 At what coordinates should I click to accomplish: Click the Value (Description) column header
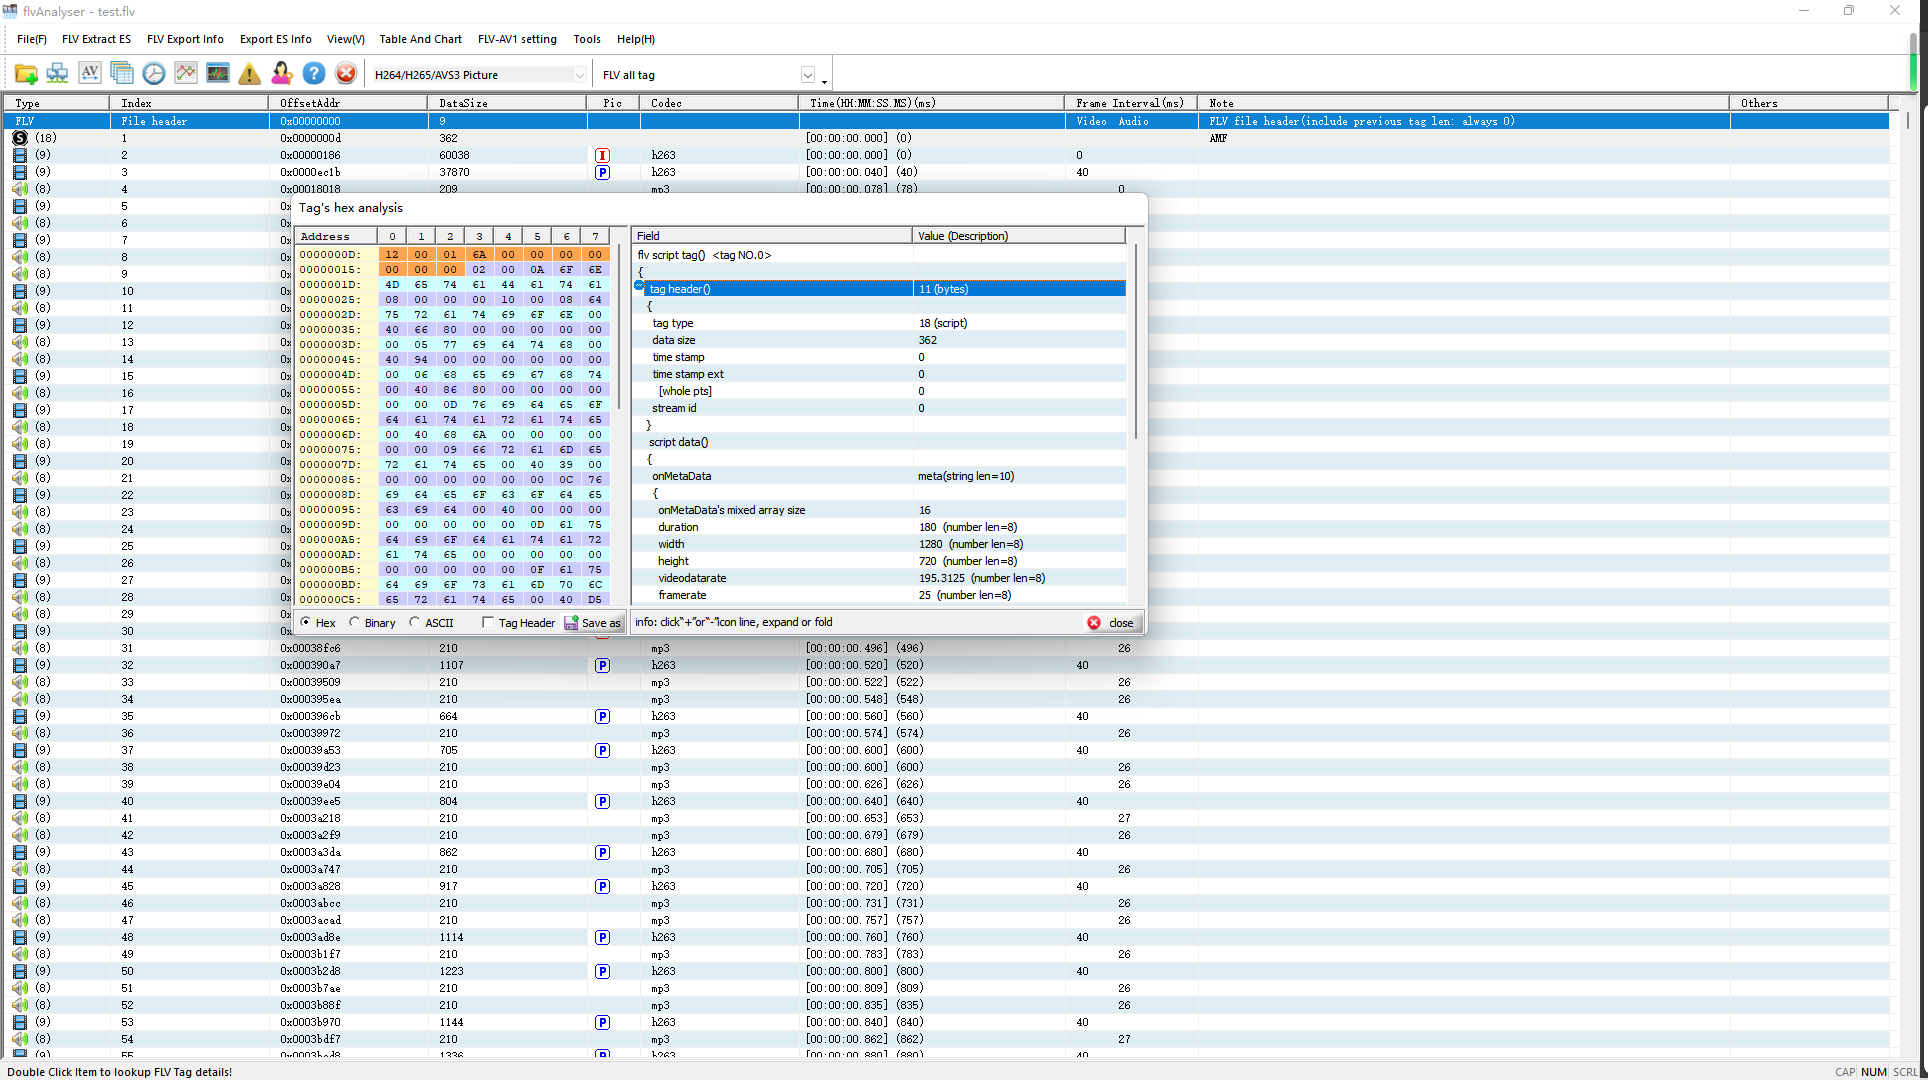pos(1019,236)
